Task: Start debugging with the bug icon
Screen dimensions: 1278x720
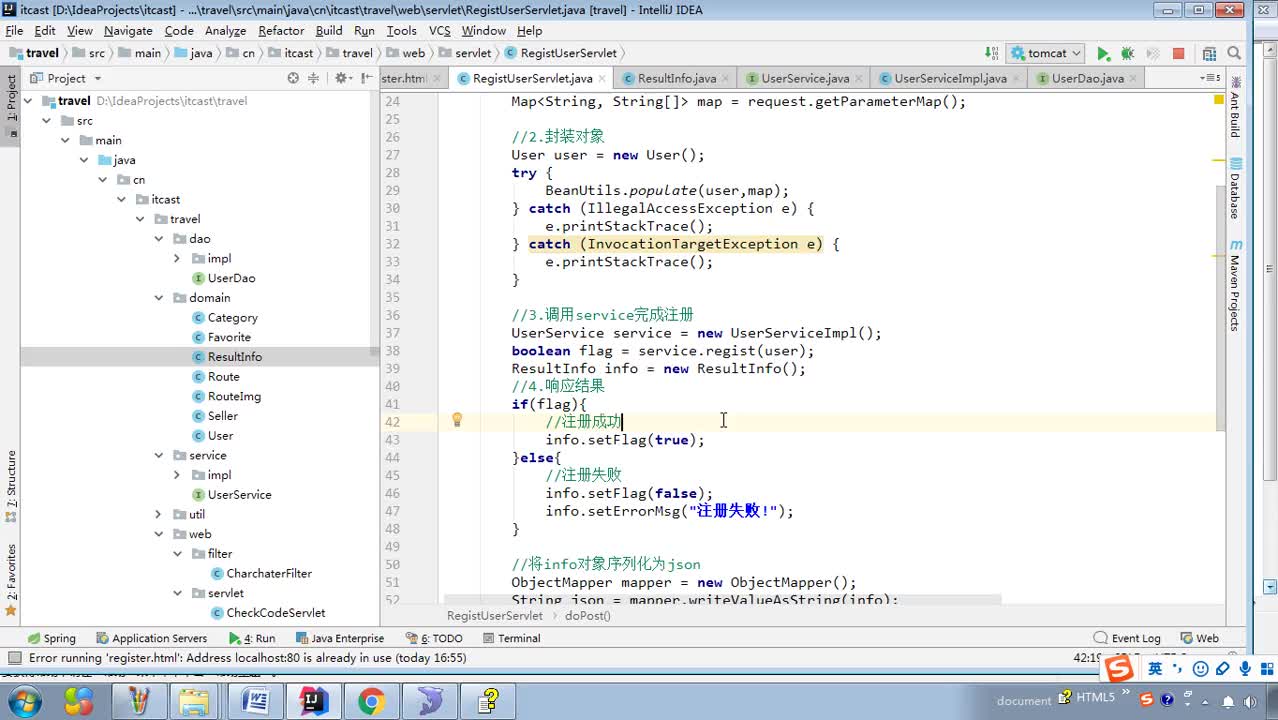Action: click(1127, 53)
